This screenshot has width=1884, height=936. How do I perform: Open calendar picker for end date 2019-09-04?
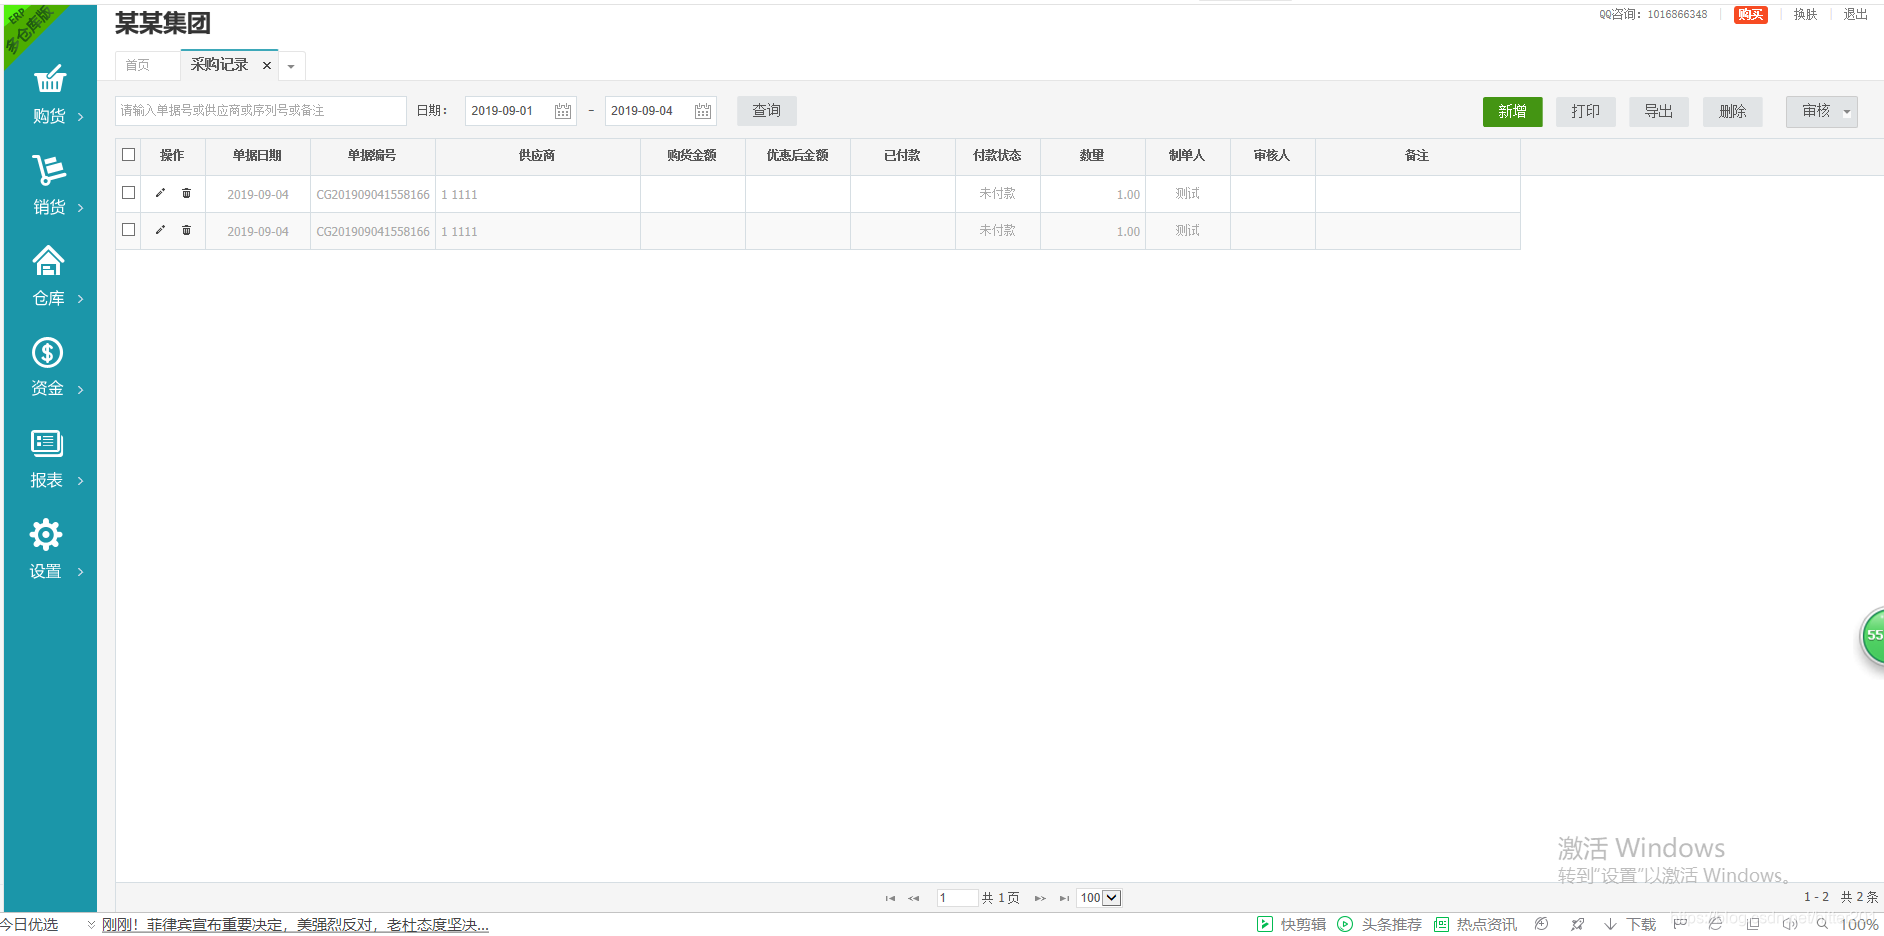[x=703, y=111]
